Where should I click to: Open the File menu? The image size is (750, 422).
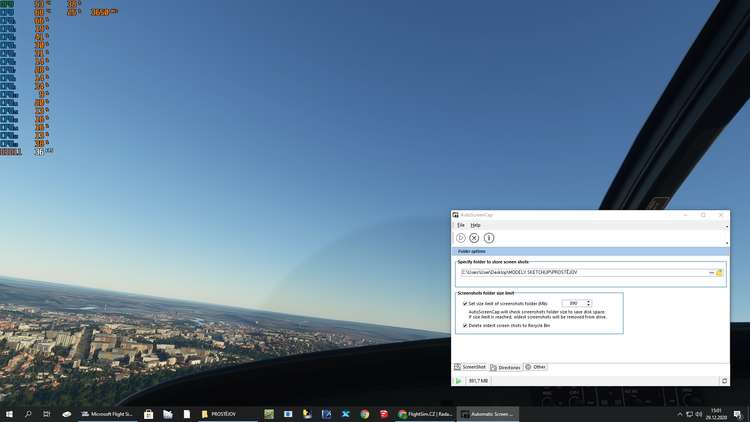click(461, 225)
